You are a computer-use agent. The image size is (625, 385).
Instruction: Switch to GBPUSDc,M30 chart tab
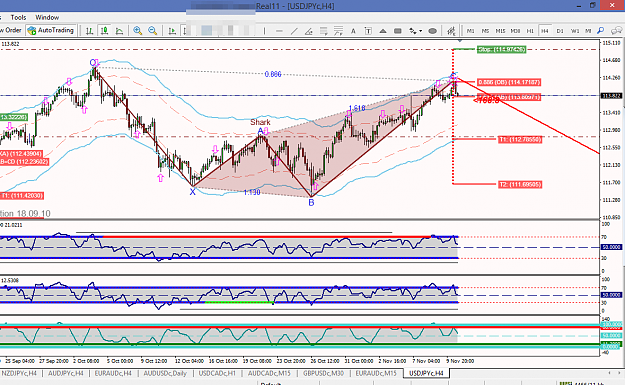click(323, 373)
